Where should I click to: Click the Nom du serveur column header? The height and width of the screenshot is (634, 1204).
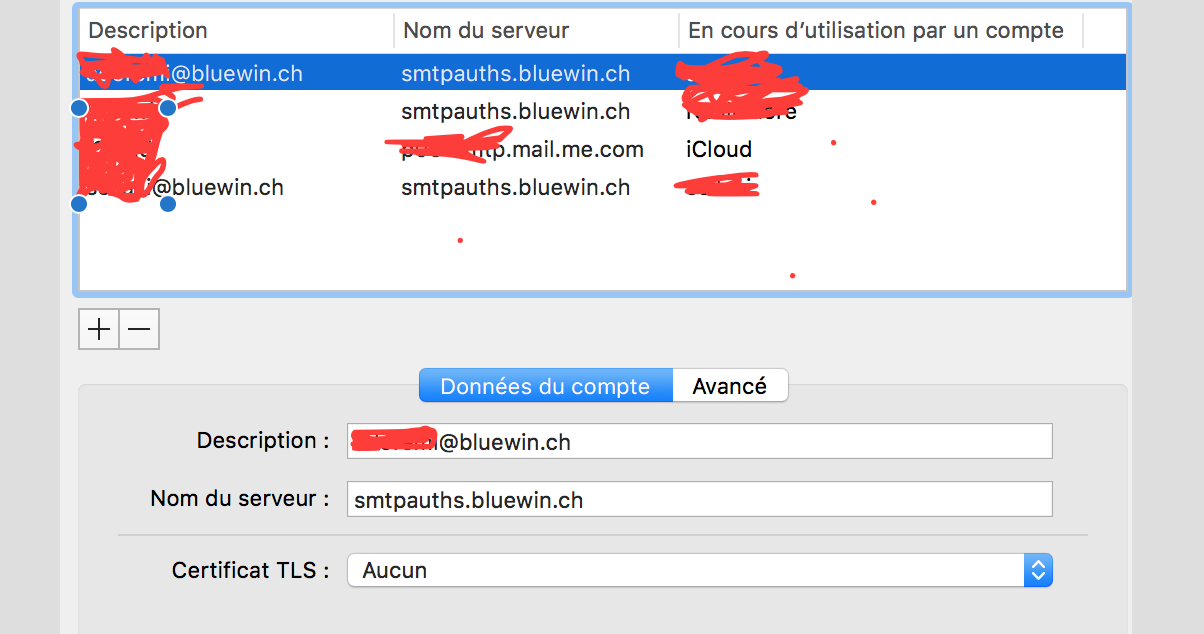click(x=486, y=30)
